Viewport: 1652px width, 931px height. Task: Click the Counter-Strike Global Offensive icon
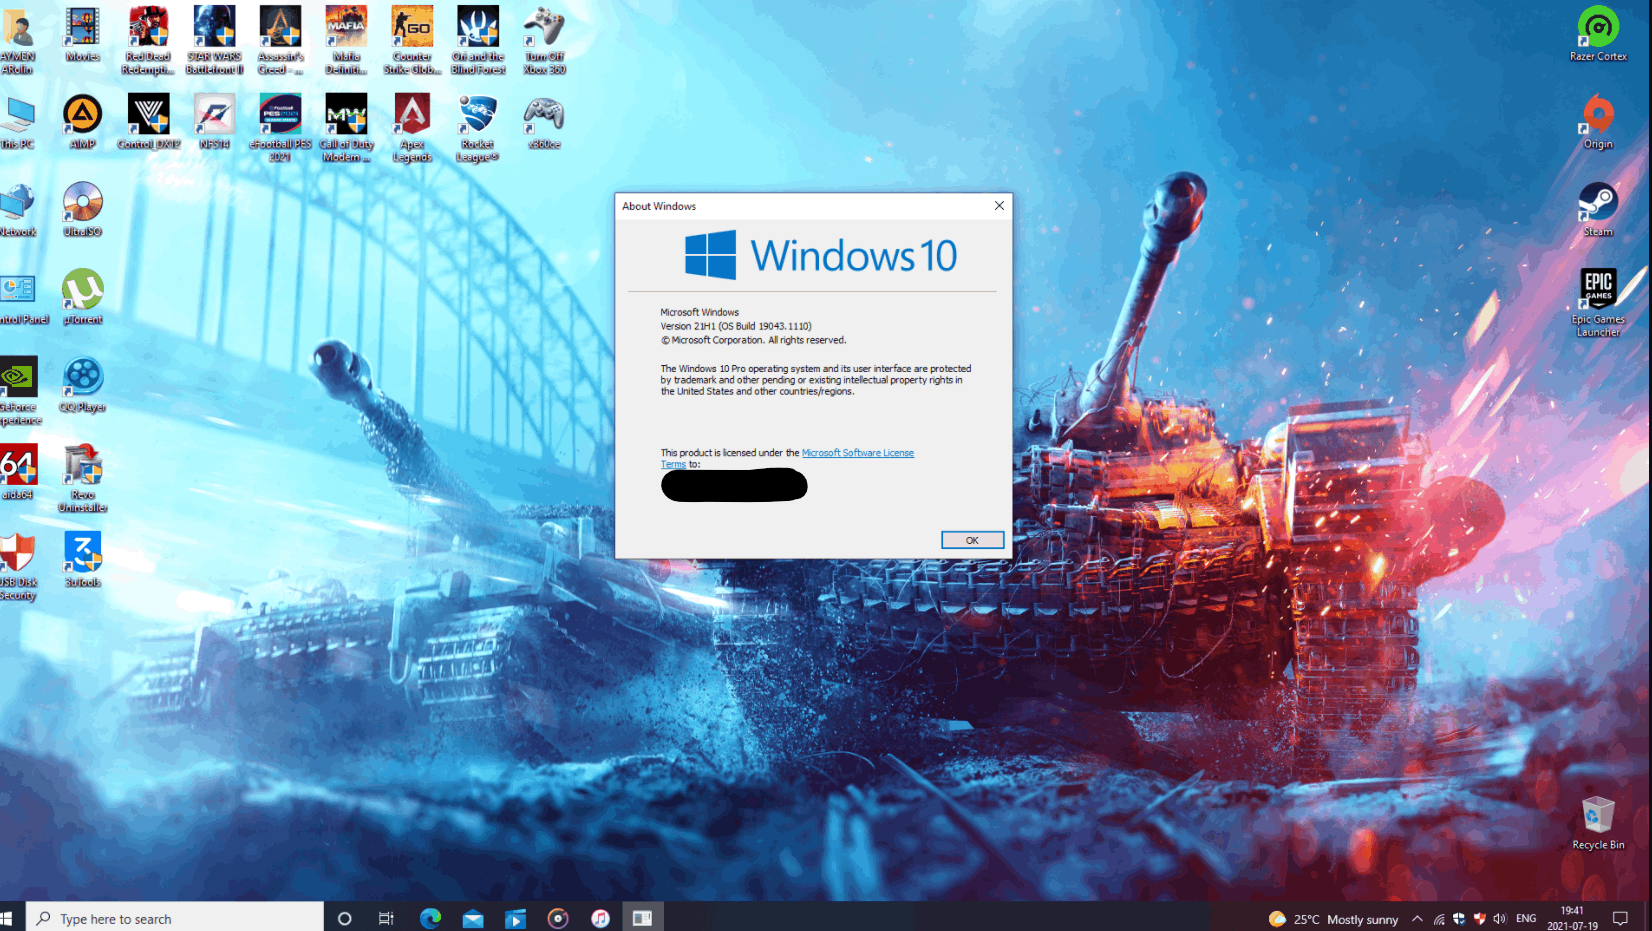[x=412, y=40]
